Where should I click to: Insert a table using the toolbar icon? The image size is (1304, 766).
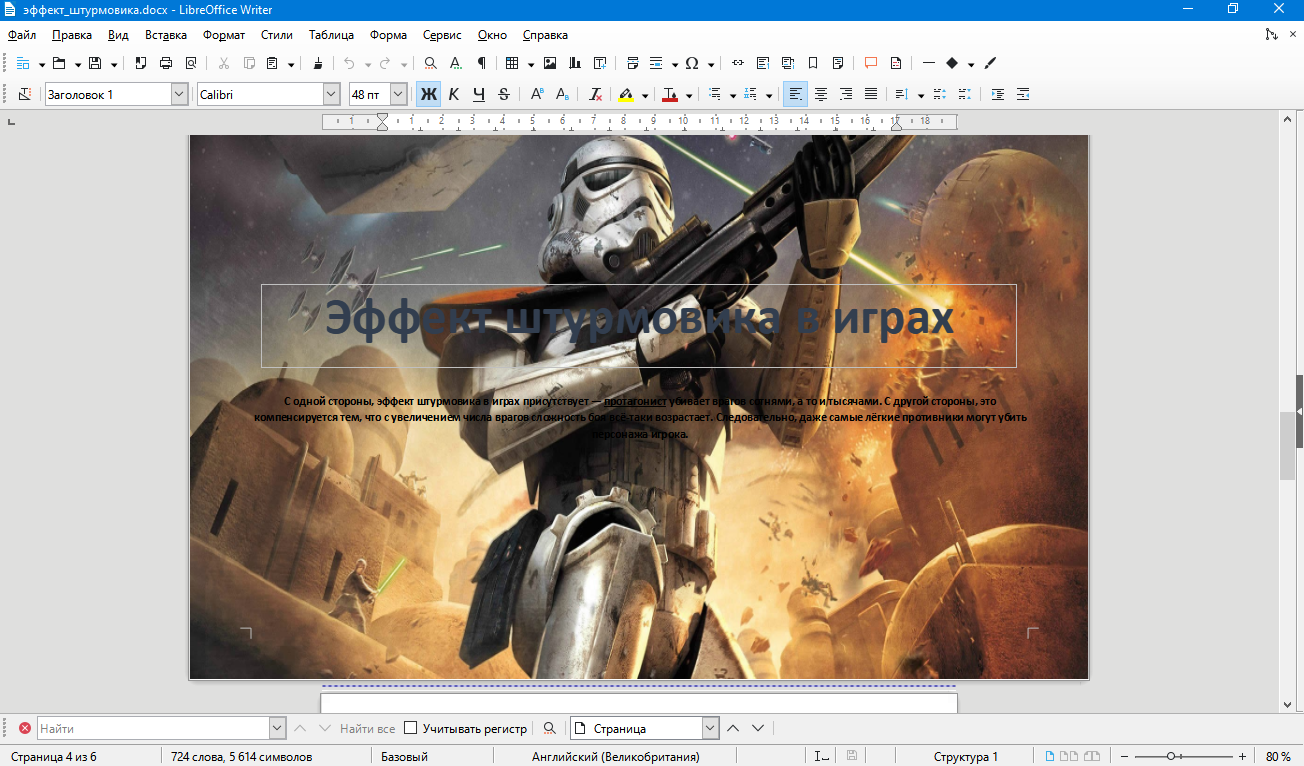click(512, 63)
